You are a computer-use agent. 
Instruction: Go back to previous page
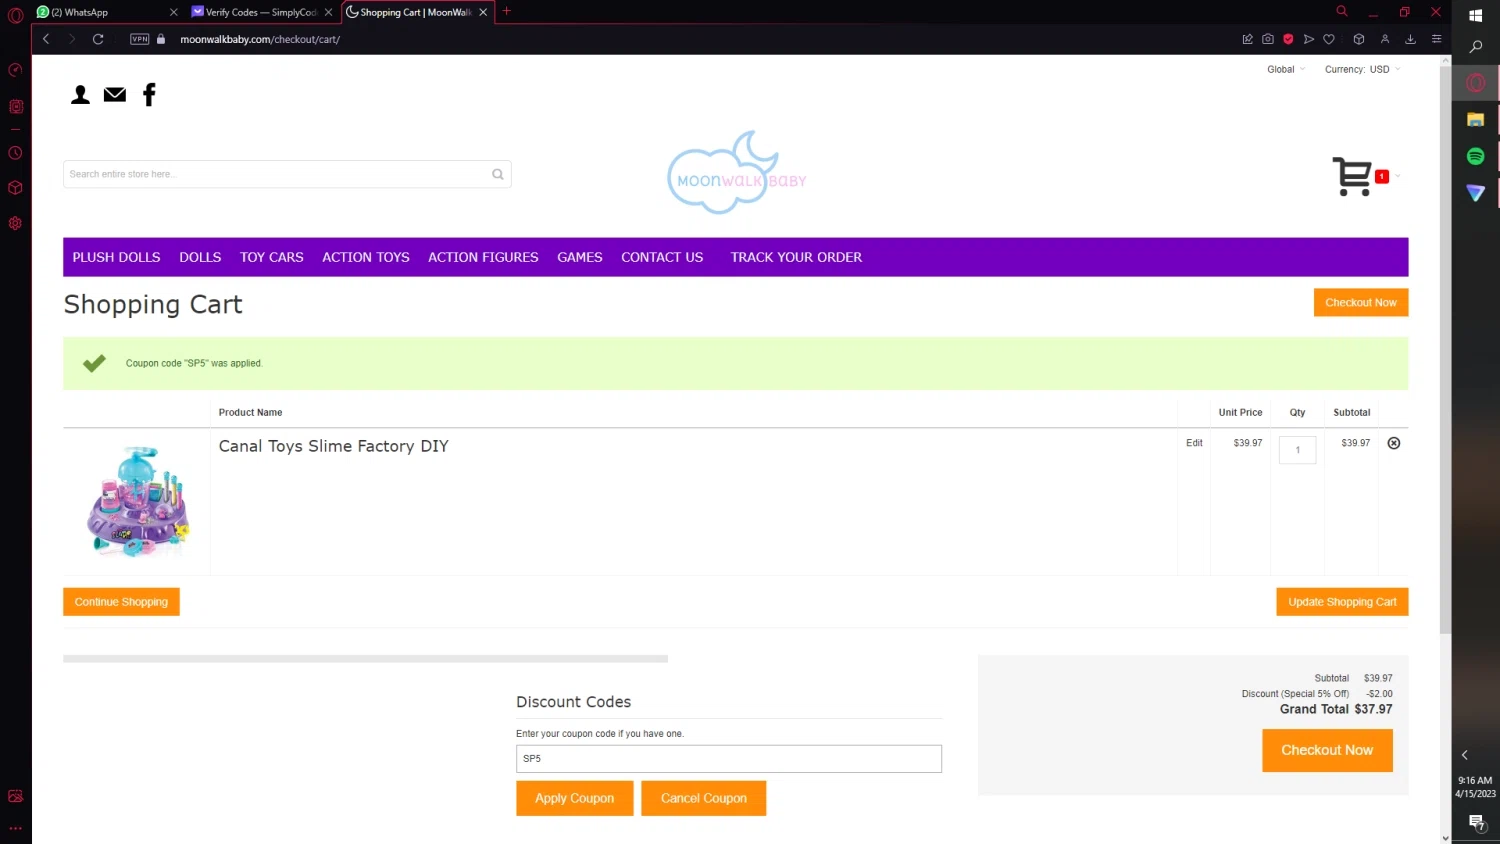click(x=46, y=39)
